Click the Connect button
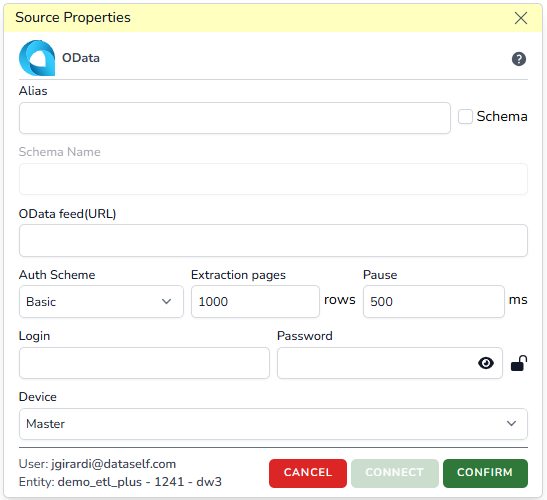This screenshot has width=547, height=500. (x=395, y=473)
